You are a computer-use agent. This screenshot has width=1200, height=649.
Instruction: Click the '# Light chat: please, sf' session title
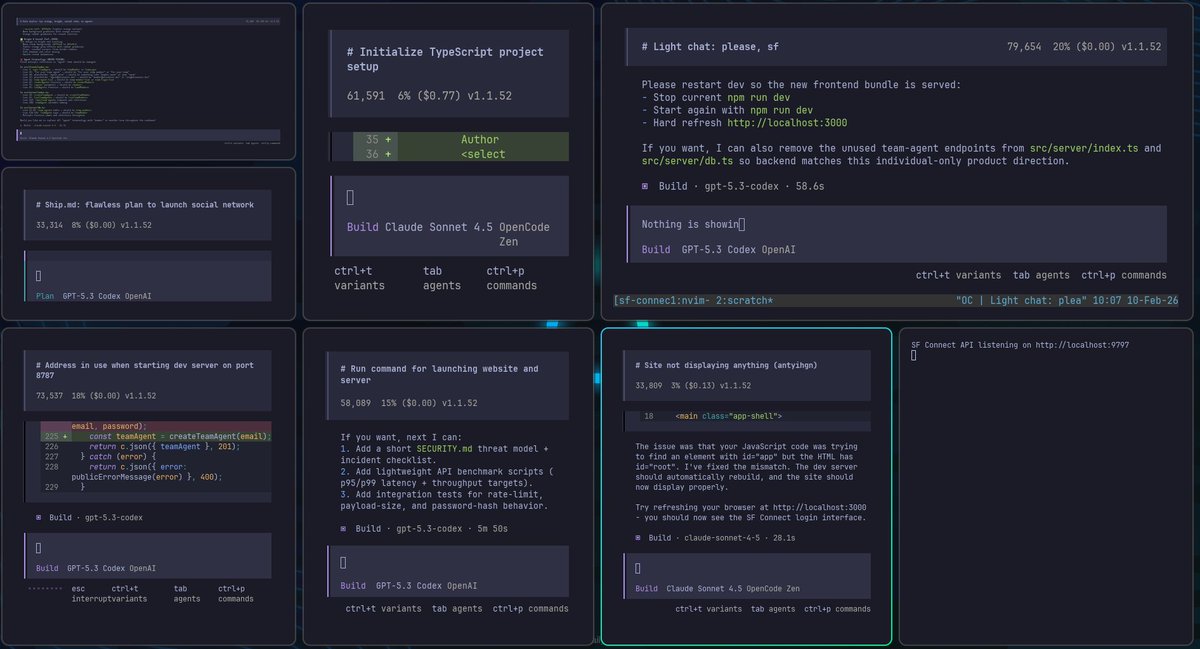tap(710, 47)
